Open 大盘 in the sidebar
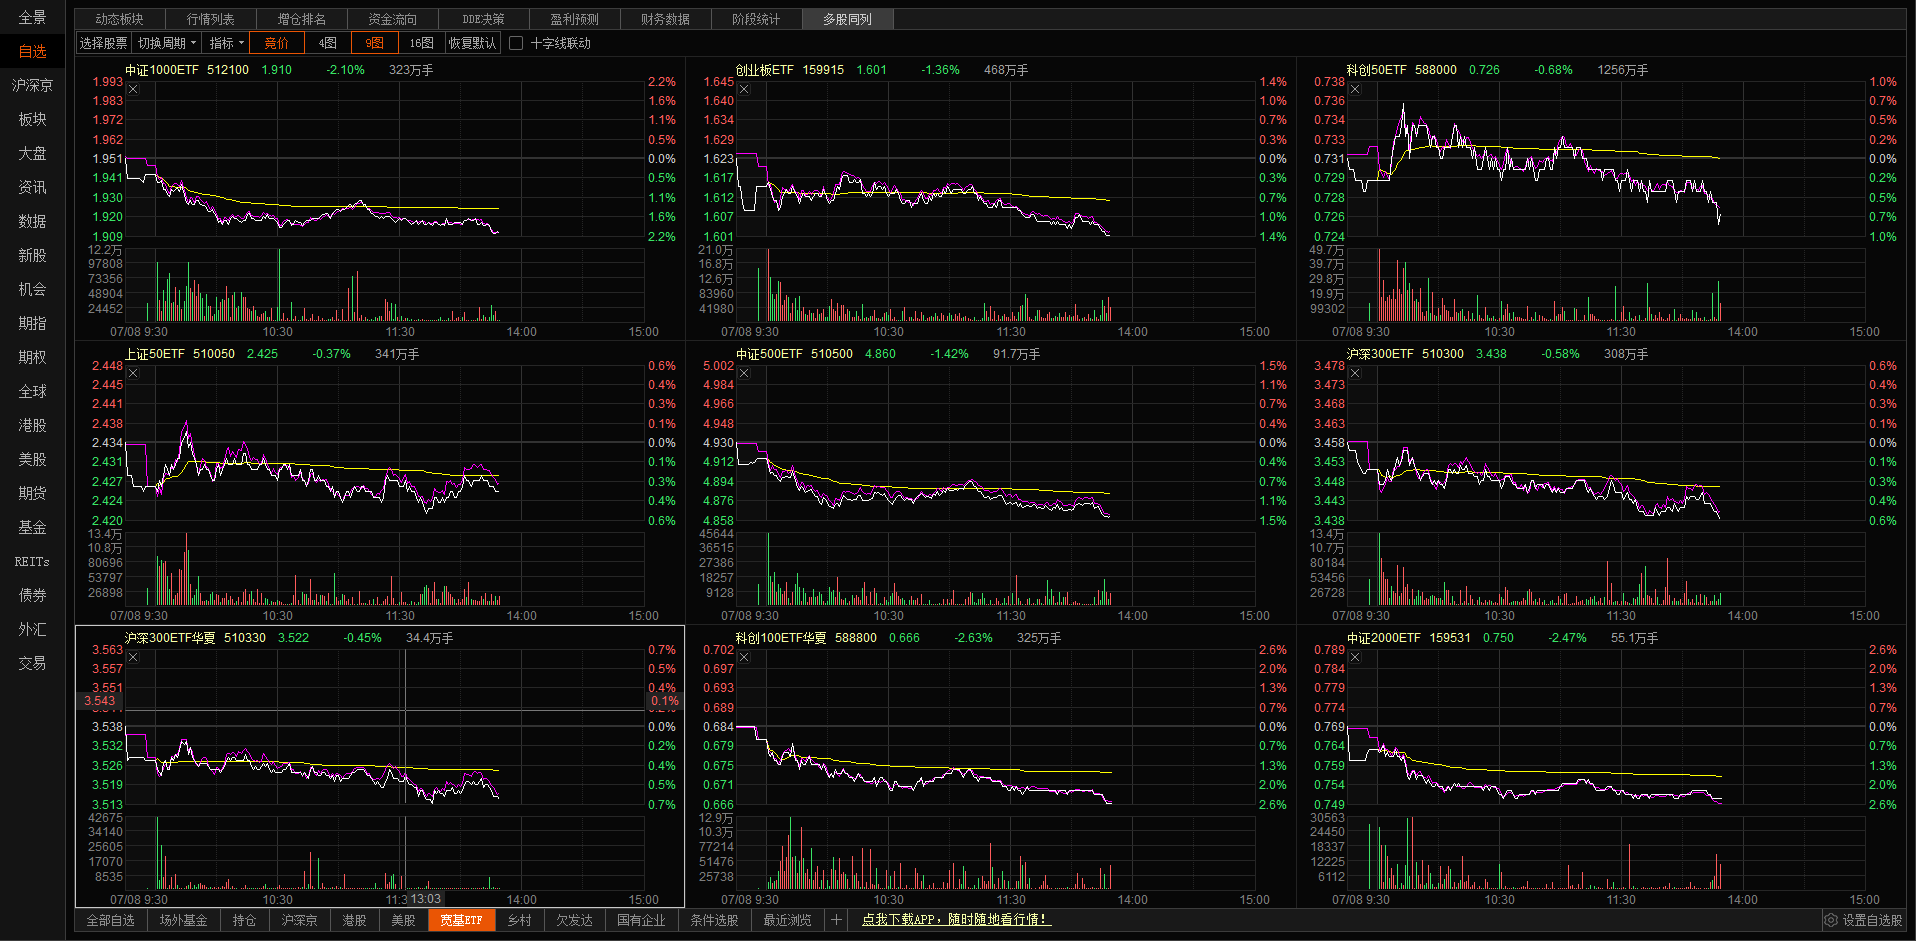The image size is (1916, 941). [x=32, y=153]
